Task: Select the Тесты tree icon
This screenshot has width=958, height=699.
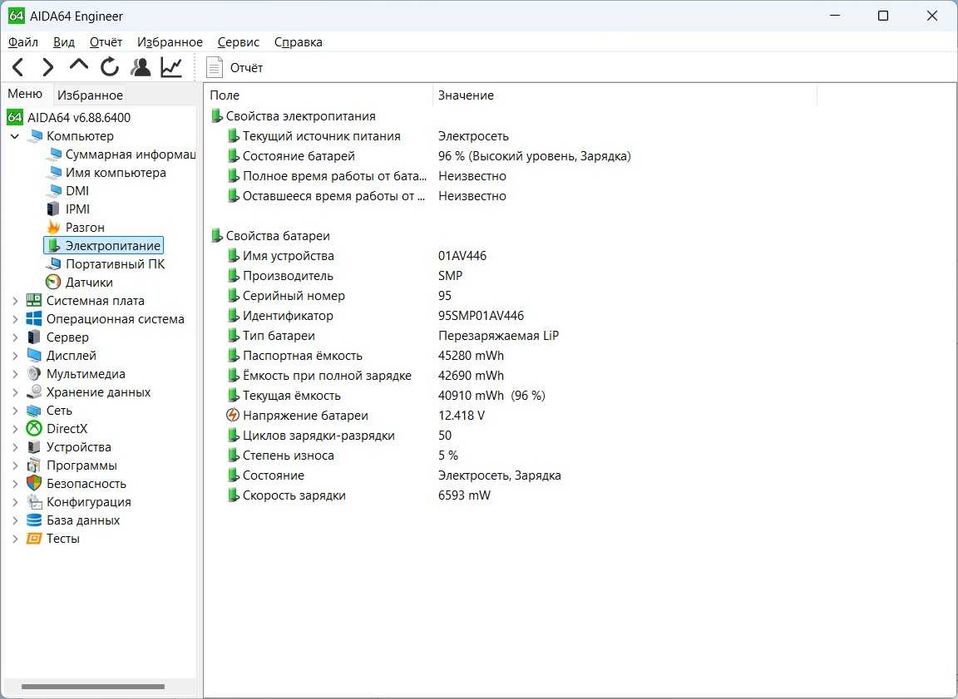Action: pos(34,539)
